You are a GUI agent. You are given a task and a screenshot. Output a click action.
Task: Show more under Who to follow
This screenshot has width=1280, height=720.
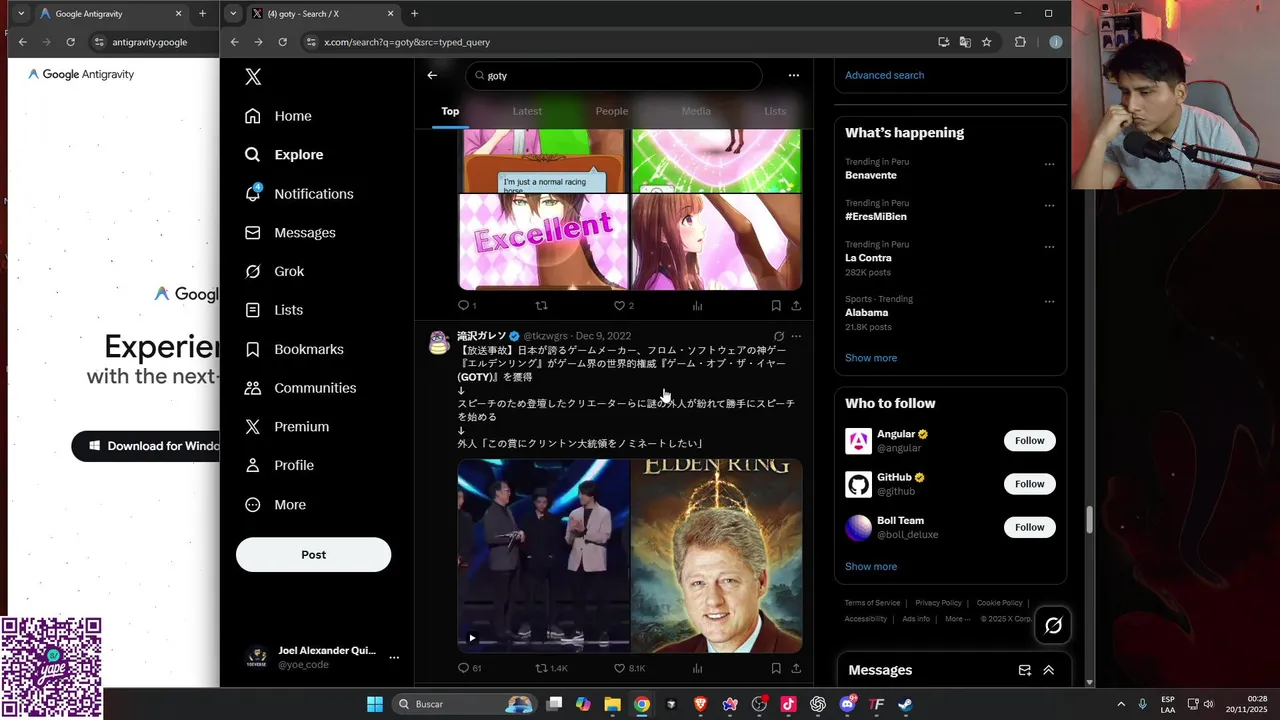tap(871, 566)
